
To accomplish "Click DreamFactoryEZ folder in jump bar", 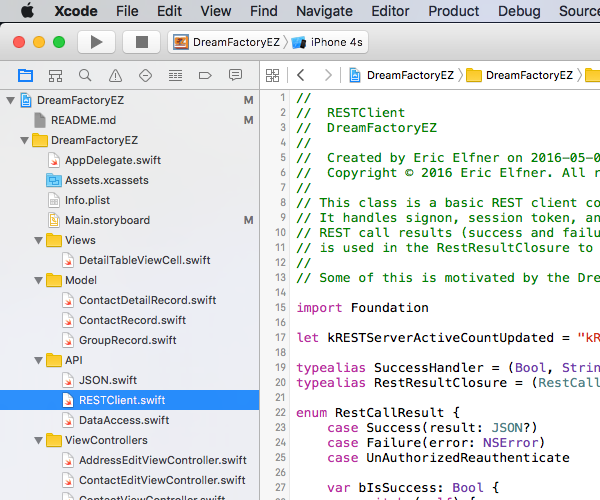I will point(519,75).
